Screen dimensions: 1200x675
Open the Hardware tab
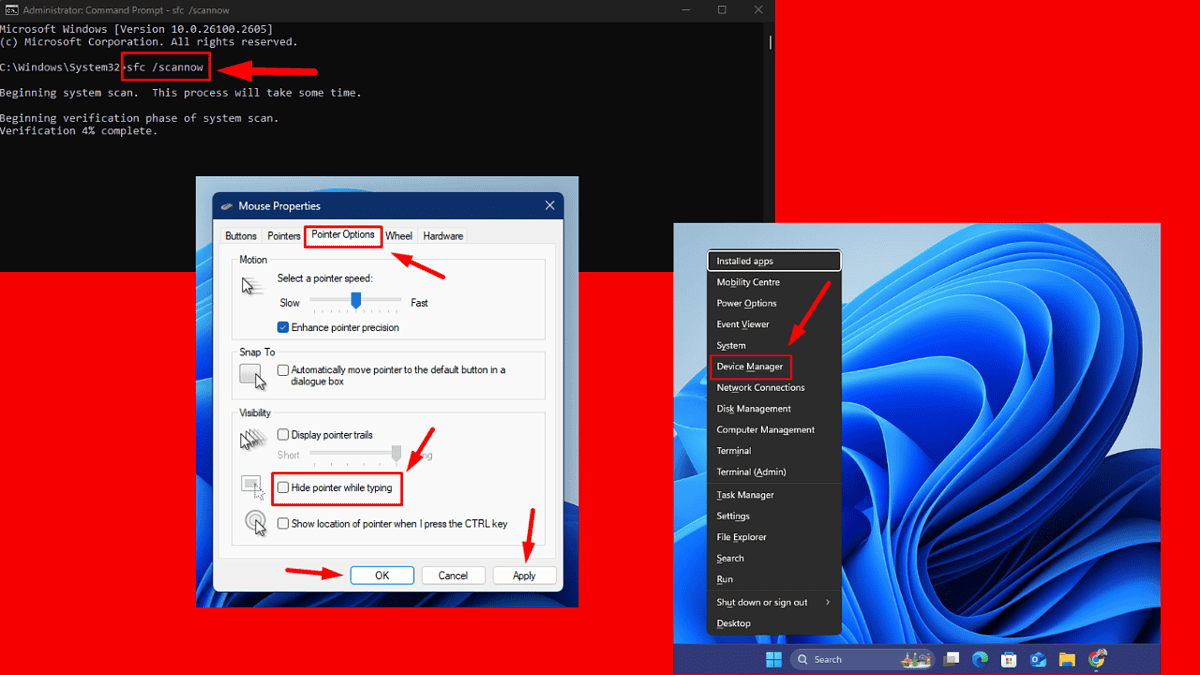(x=443, y=236)
